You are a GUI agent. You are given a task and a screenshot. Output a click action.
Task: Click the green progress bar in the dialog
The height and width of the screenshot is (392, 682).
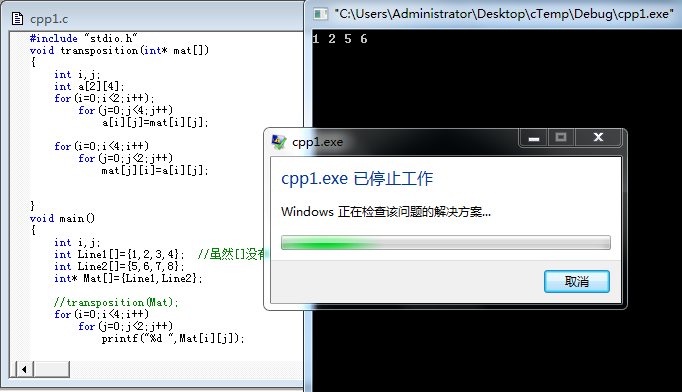click(446, 242)
